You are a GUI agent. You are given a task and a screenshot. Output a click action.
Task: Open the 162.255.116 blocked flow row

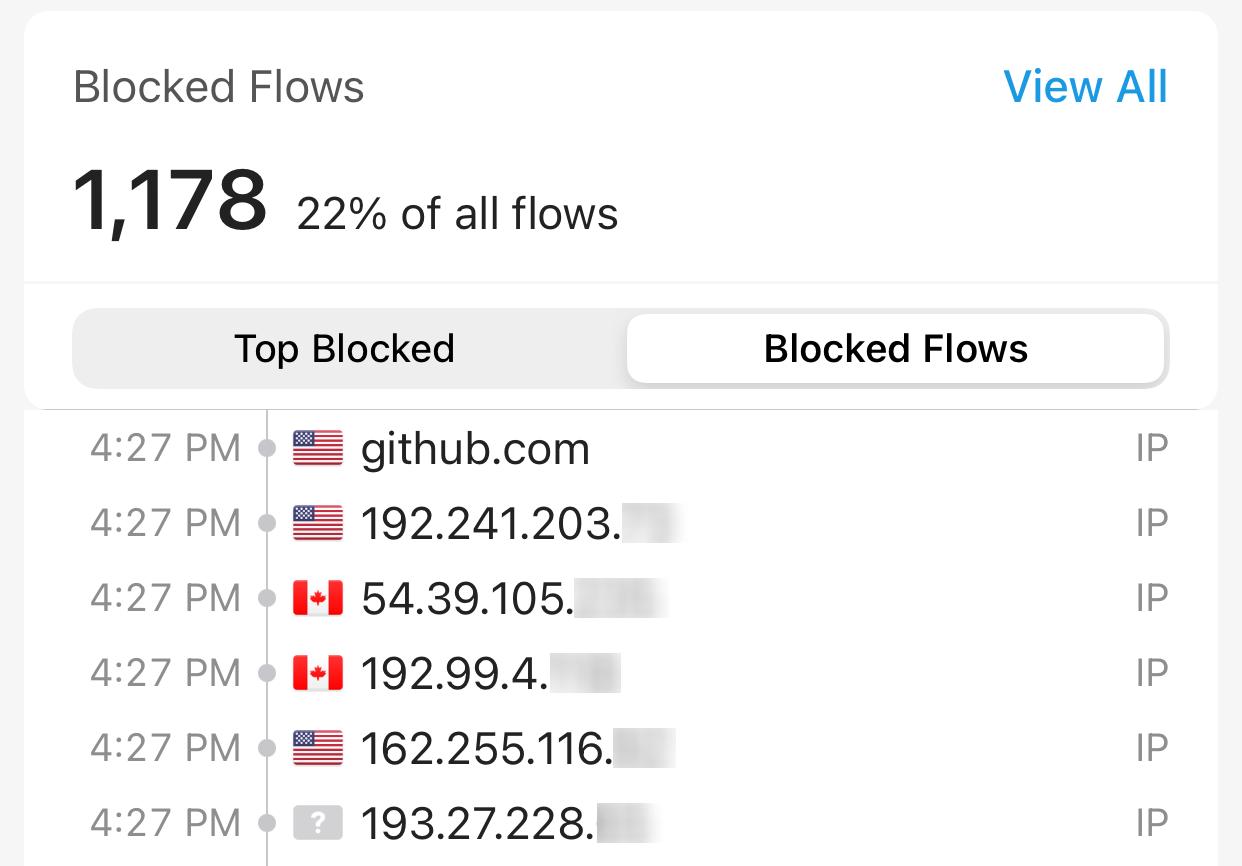[621, 749]
